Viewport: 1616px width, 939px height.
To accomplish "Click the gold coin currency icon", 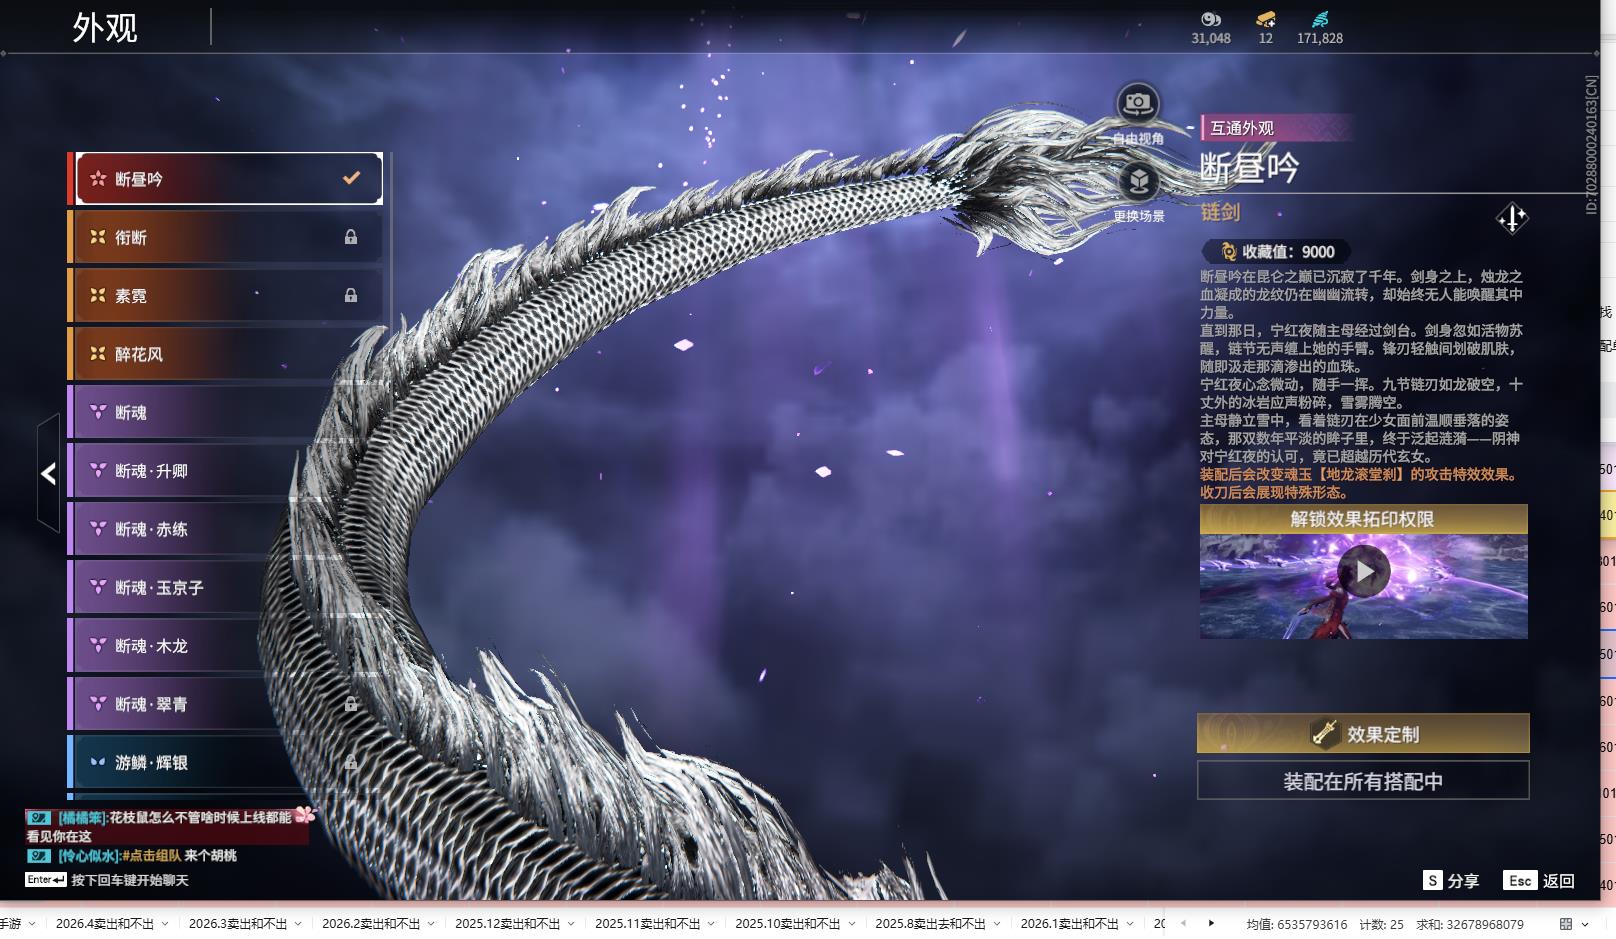I will click(x=1210, y=19).
